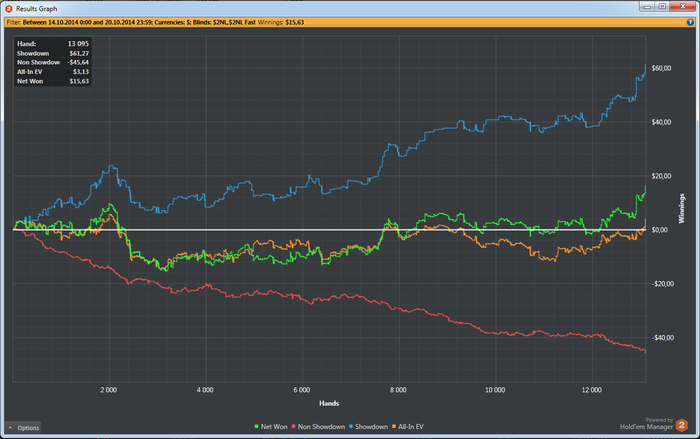
Task: Click the blue Showdown legend swatch
Action: pyautogui.click(x=351, y=426)
